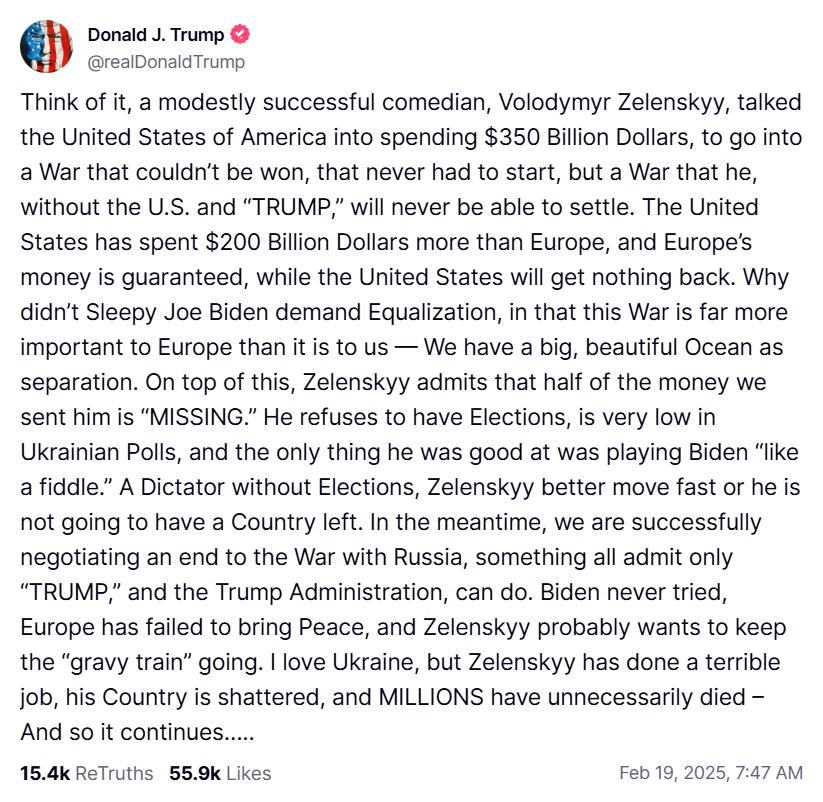Click the opening words "Think of it"
This screenshot has height=802, width=823.
(73, 102)
